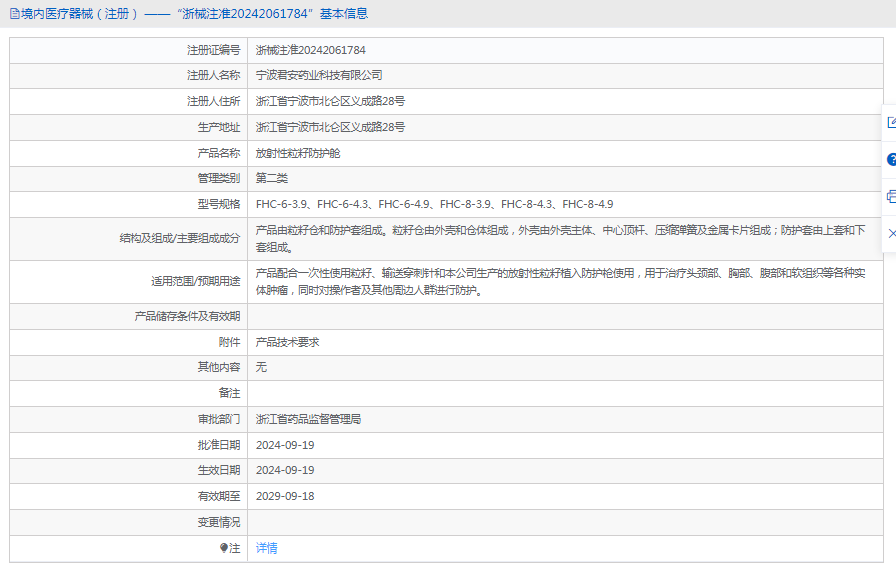Viewport: 896px width, 570px height.
Task: Close the floating side panel with the X
Action: click(892, 234)
